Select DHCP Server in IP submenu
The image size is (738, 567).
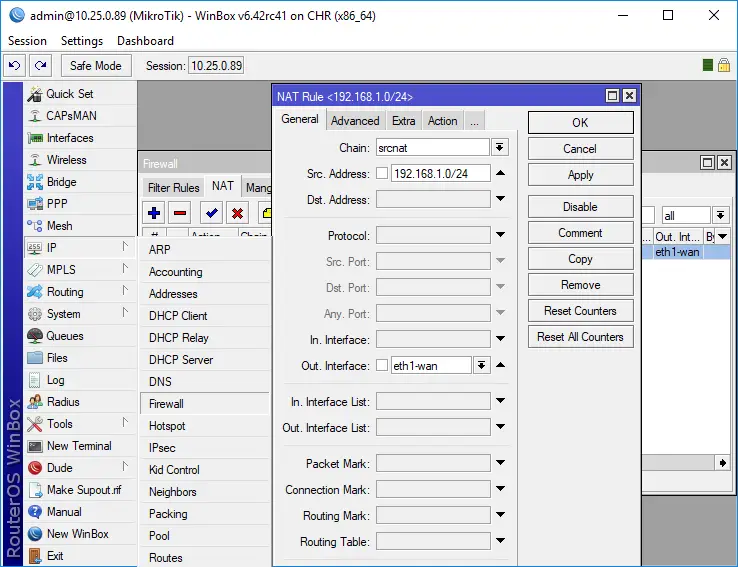tap(204, 360)
